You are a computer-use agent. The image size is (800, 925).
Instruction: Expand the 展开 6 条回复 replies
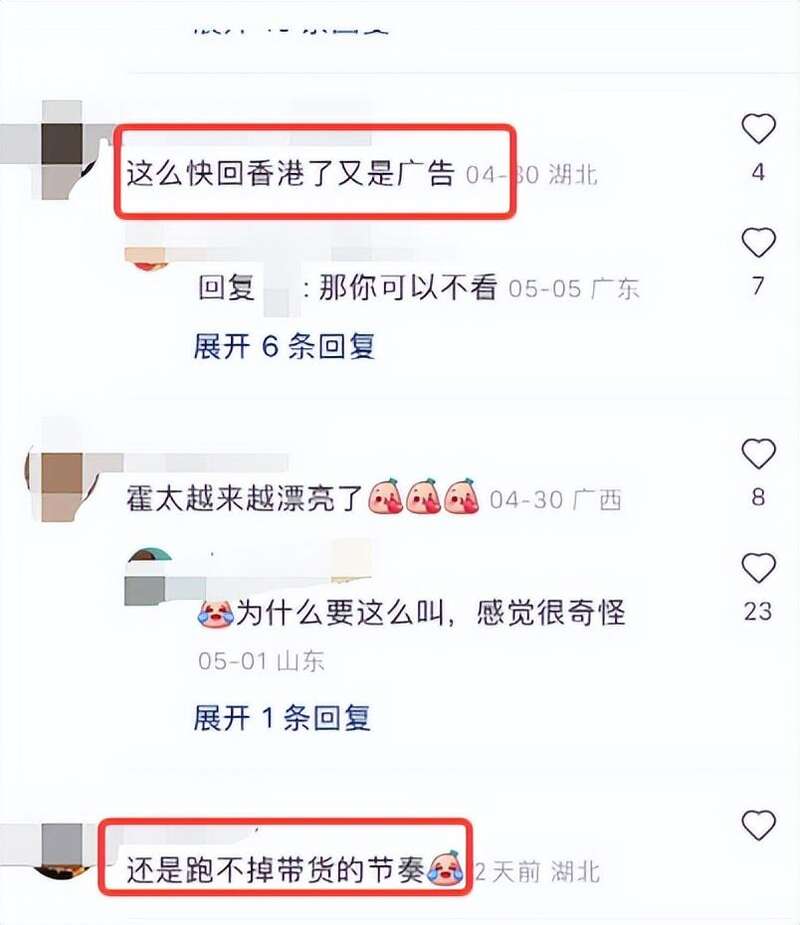[284, 346]
